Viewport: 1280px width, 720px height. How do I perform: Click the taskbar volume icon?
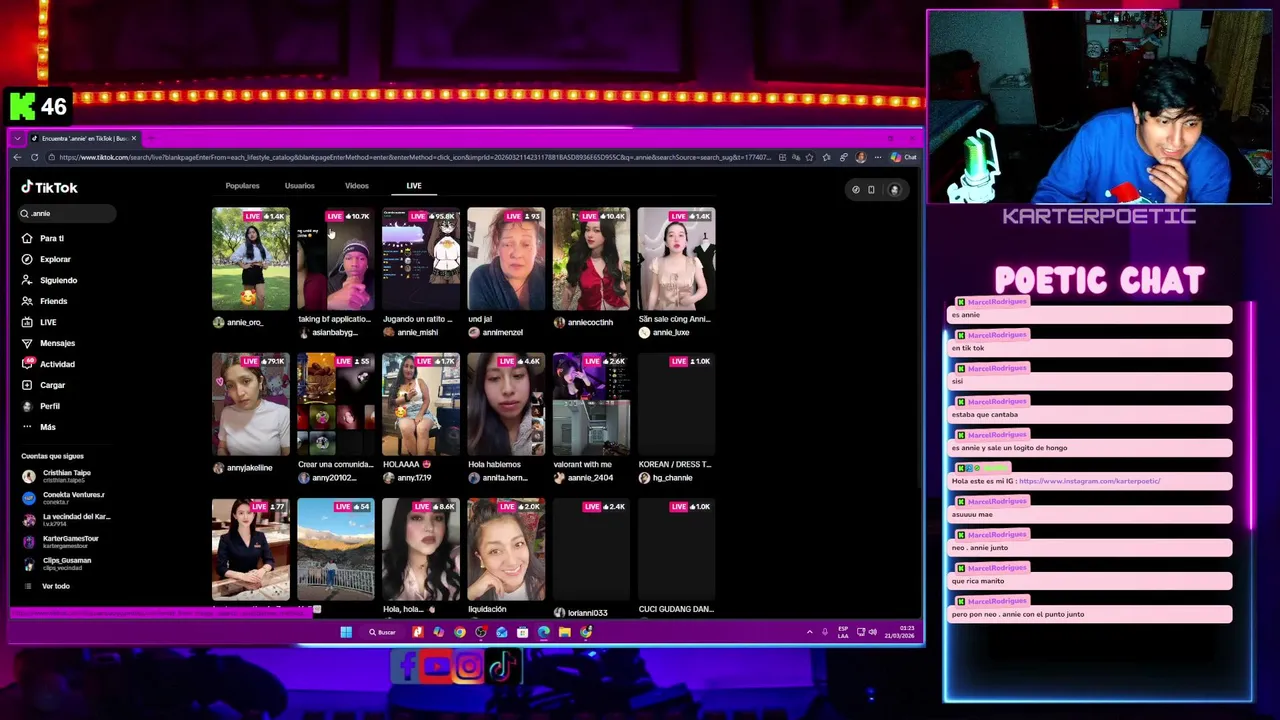point(872,632)
